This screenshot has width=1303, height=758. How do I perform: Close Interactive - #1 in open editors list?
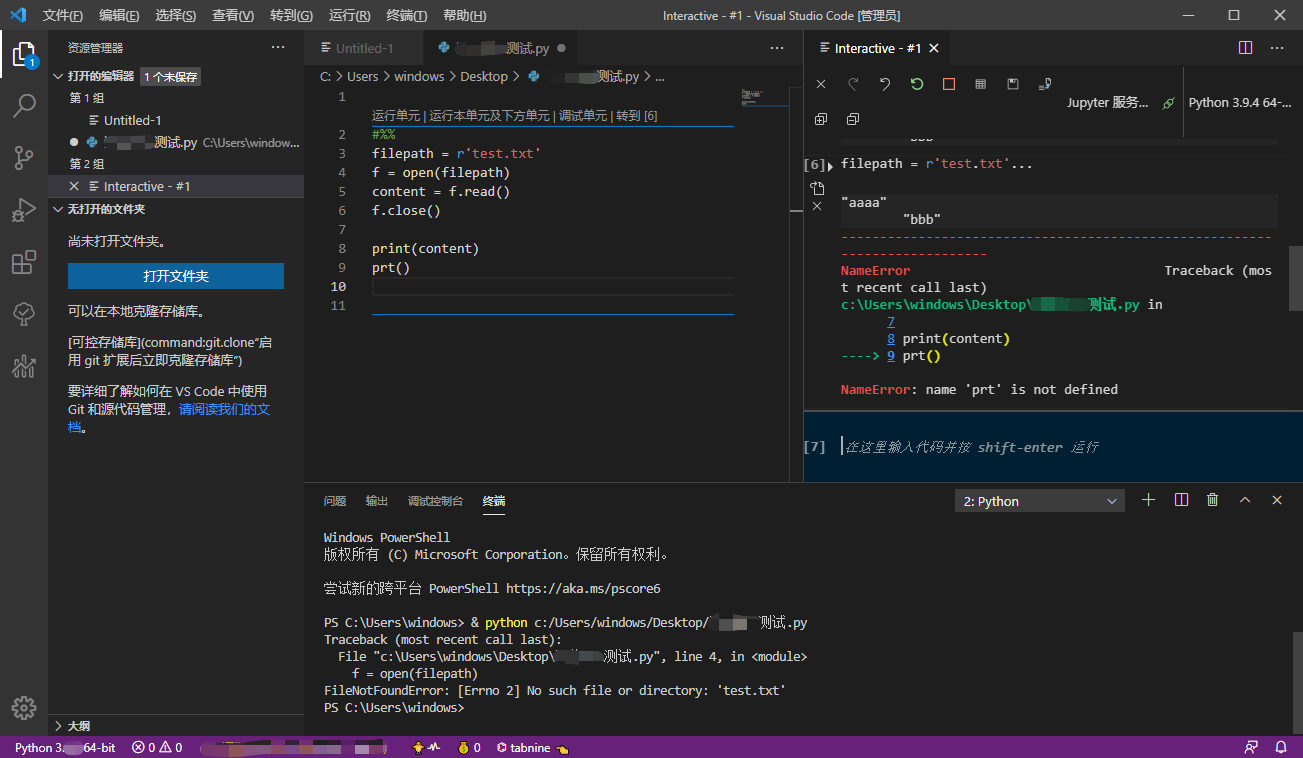74,186
